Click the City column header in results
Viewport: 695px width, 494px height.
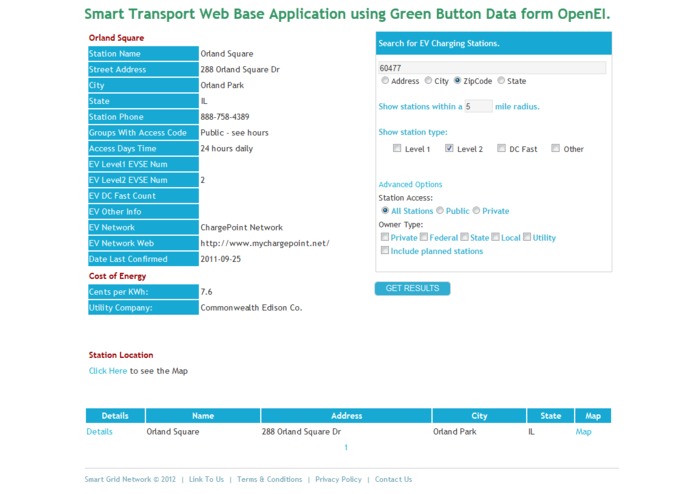coord(479,416)
